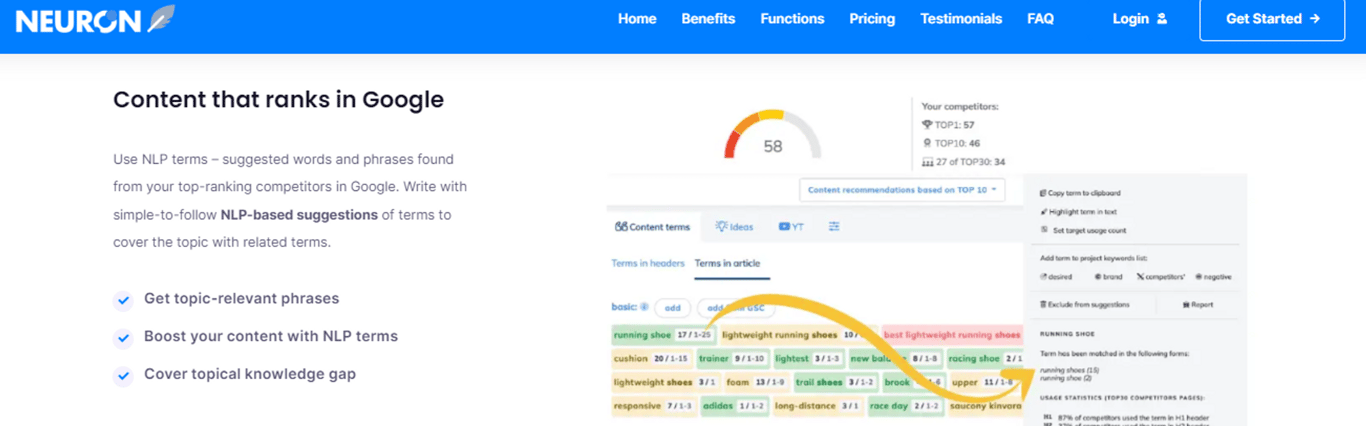Viewport: 1366px width, 426px height.
Task: Click the podium icon beside TOP30
Action: pyautogui.click(x=927, y=161)
